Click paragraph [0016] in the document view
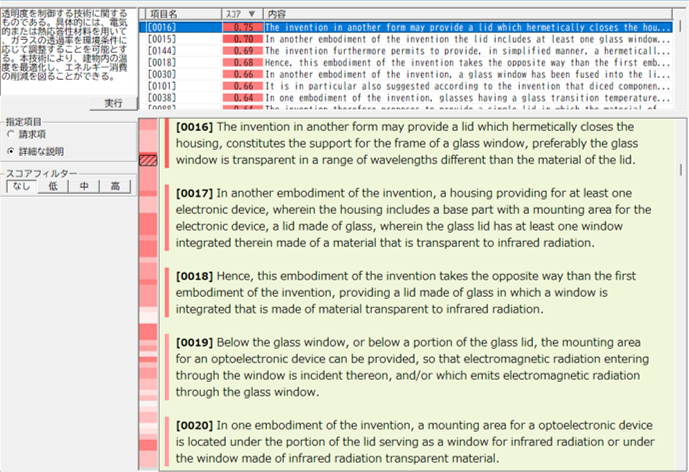Screen dimensions: 689x472 (x=406, y=143)
